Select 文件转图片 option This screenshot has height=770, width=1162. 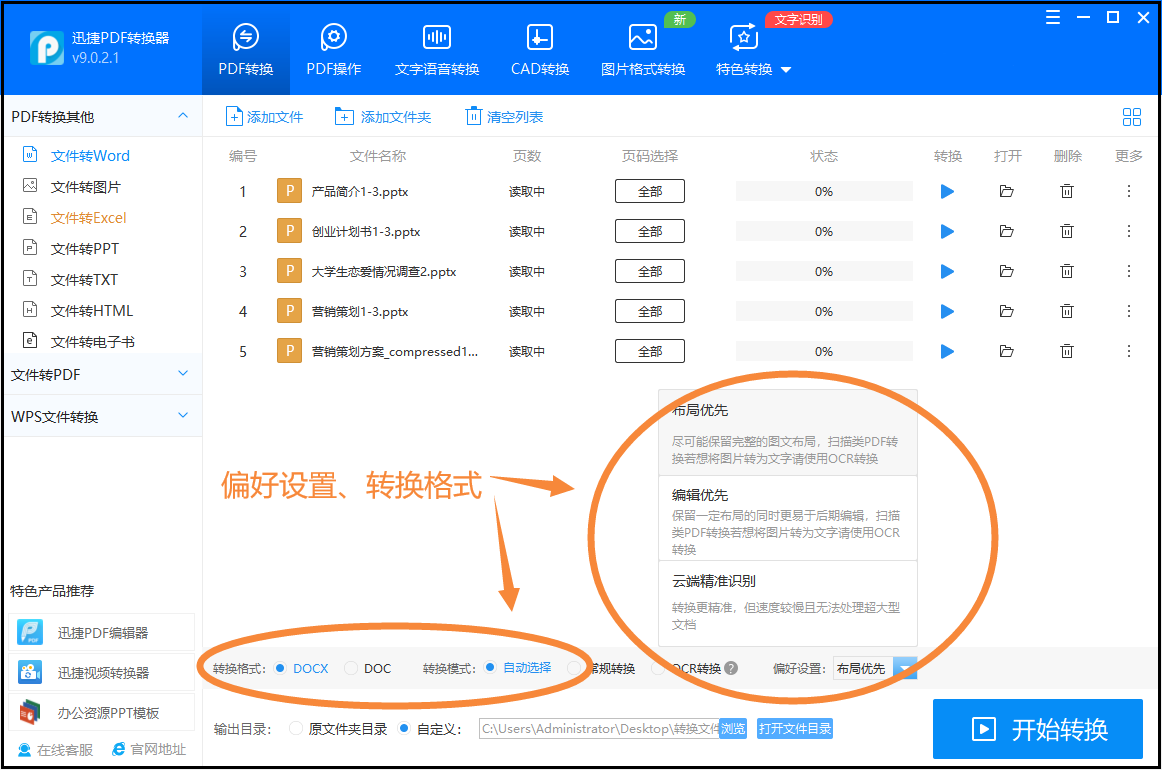click(x=85, y=187)
